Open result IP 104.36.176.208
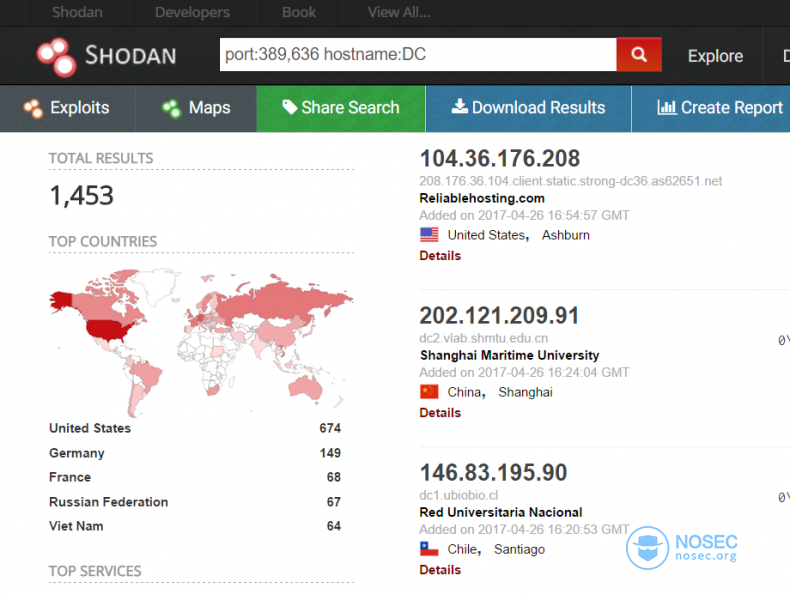Screen dimensions: 790x594 (x=500, y=158)
